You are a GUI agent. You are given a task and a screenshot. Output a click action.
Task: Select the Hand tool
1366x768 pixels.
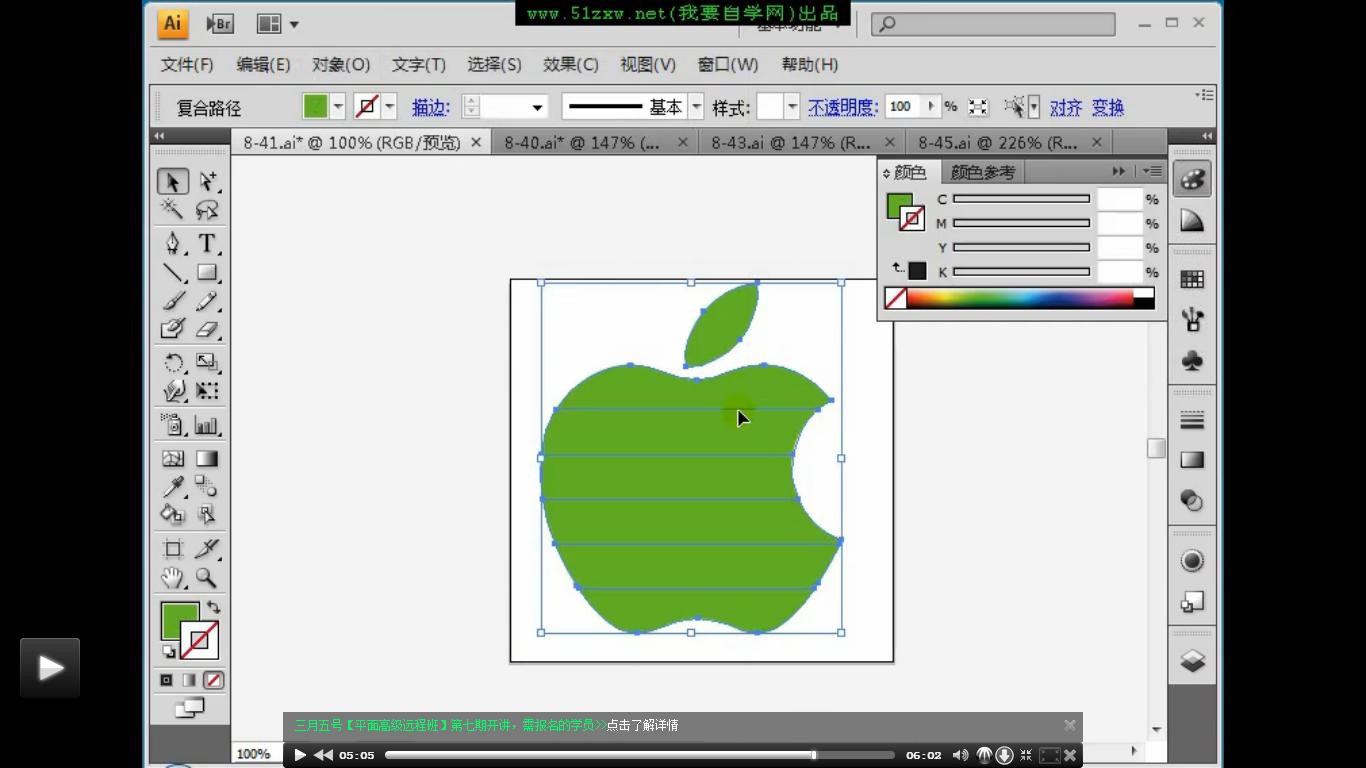(x=173, y=577)
